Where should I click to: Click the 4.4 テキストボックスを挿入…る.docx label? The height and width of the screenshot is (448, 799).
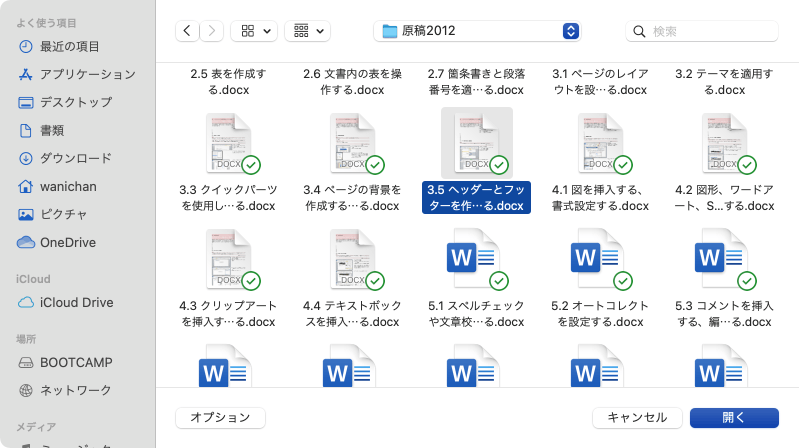click(353, 313)
